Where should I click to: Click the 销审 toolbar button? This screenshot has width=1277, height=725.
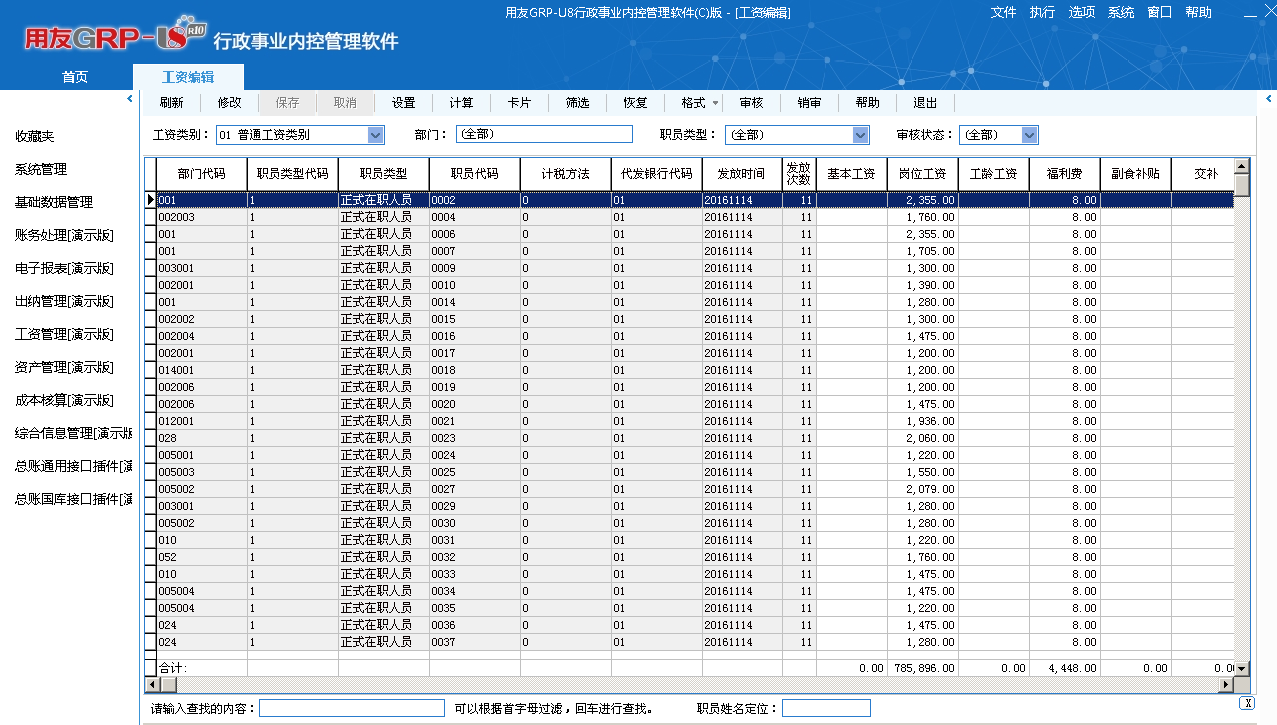(810, 103)
